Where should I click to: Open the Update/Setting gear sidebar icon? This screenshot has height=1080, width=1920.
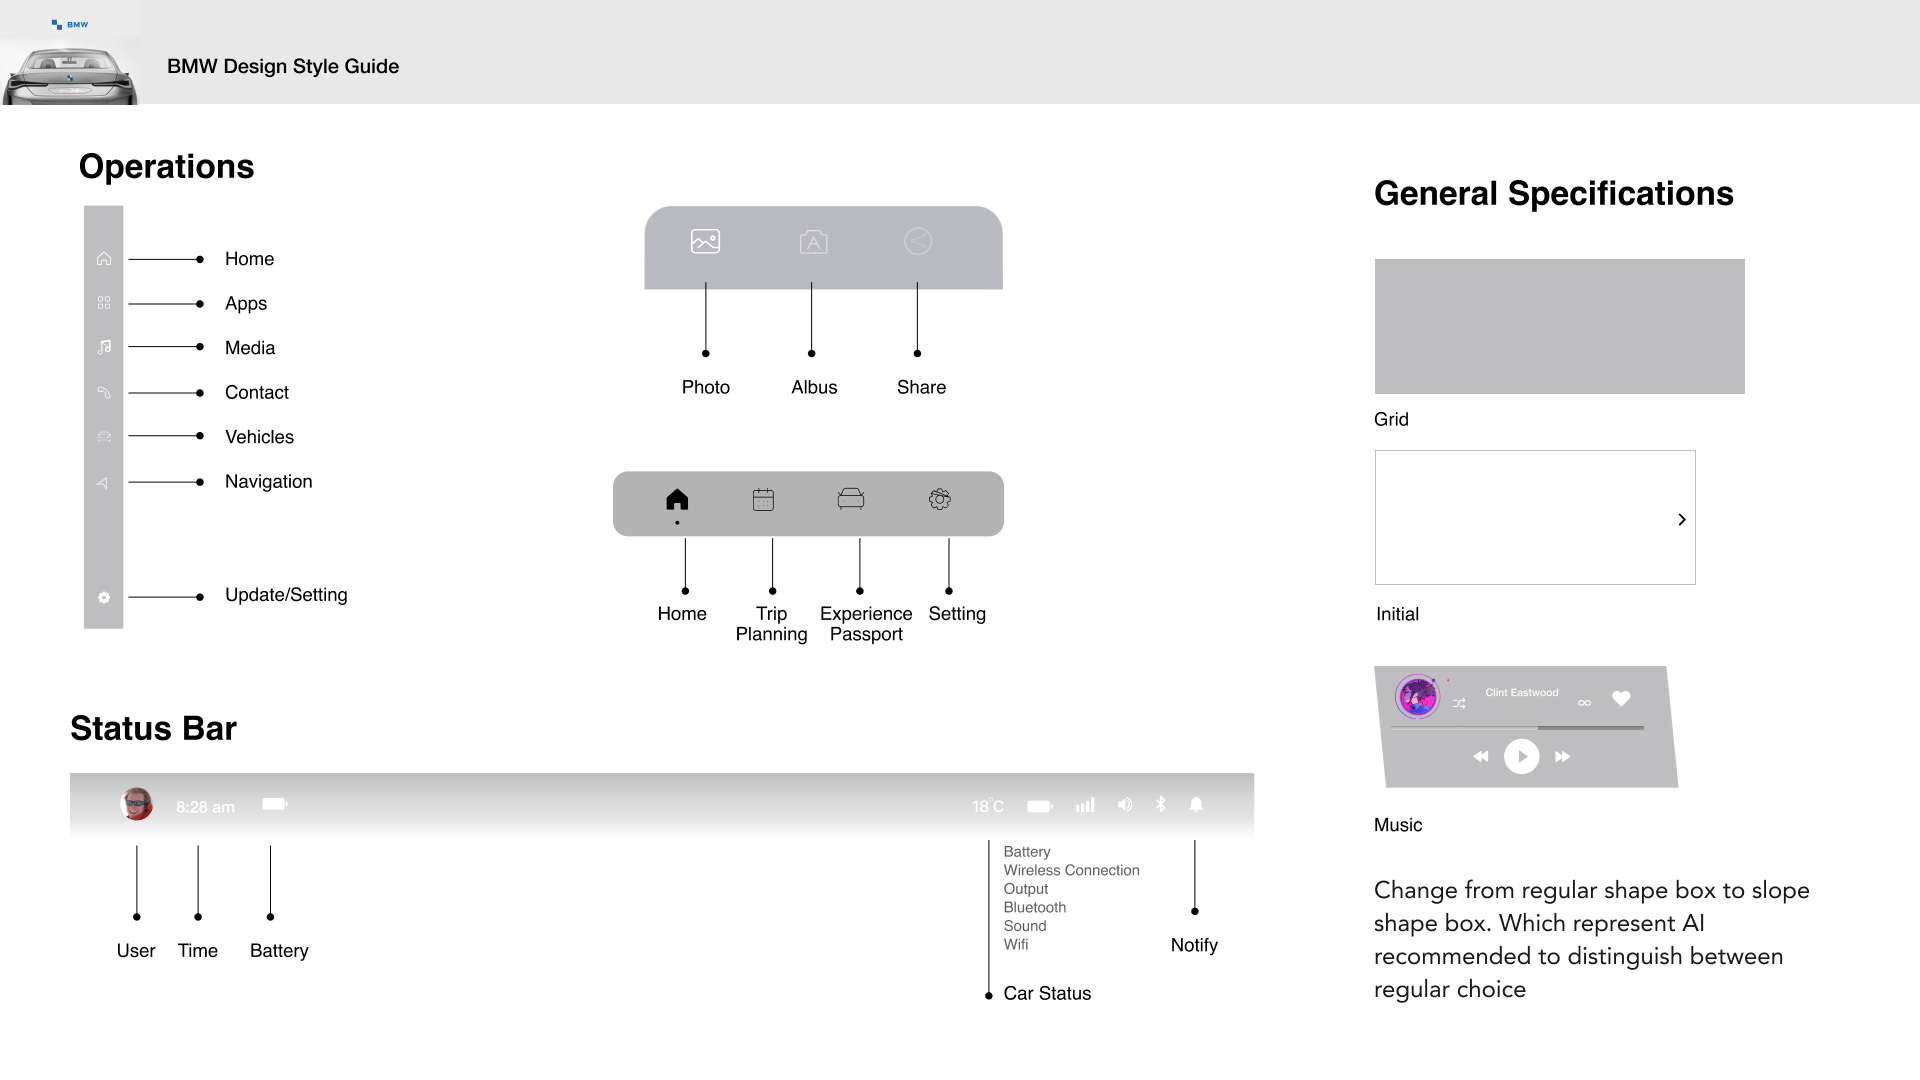104,597
